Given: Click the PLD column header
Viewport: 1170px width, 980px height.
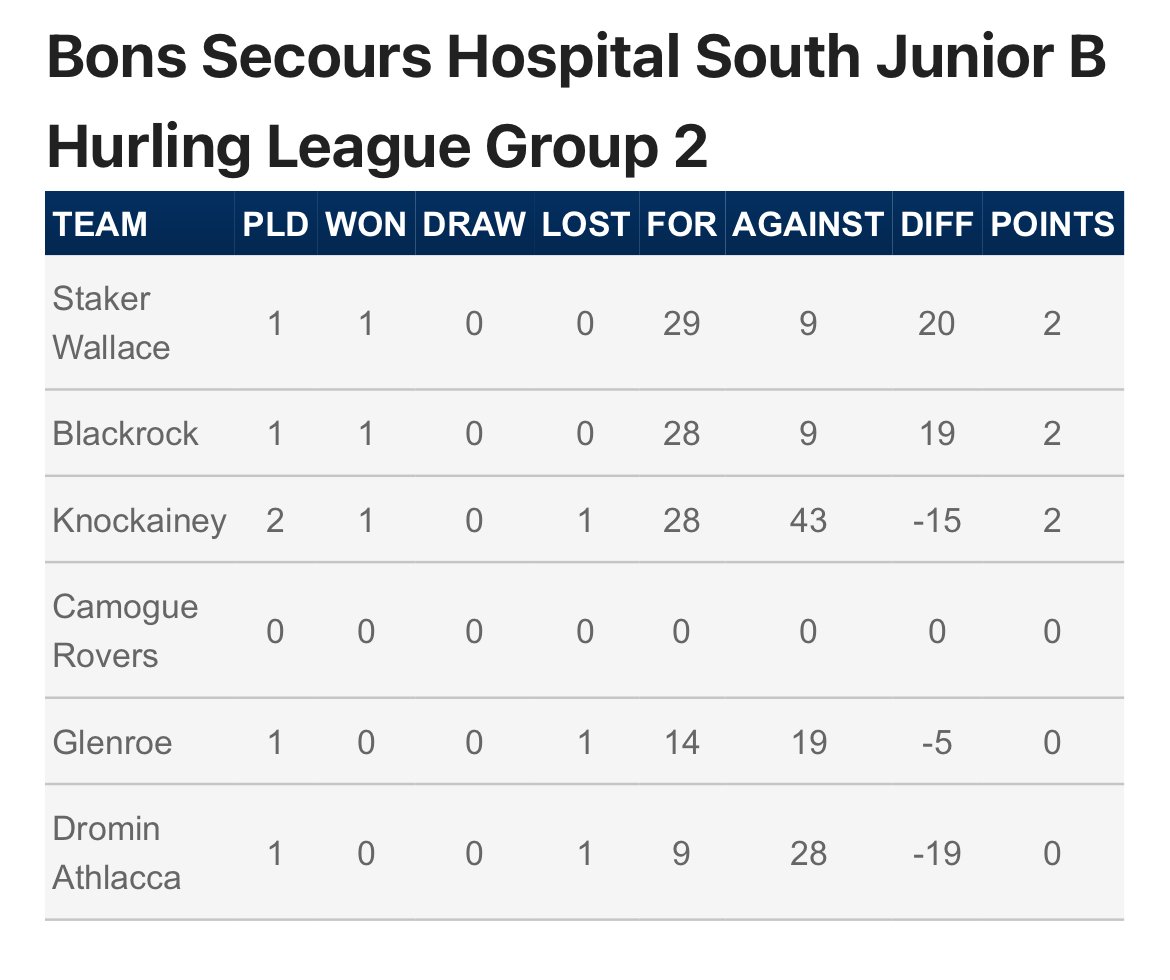Looking at the screenshot, I should (275, 225).
